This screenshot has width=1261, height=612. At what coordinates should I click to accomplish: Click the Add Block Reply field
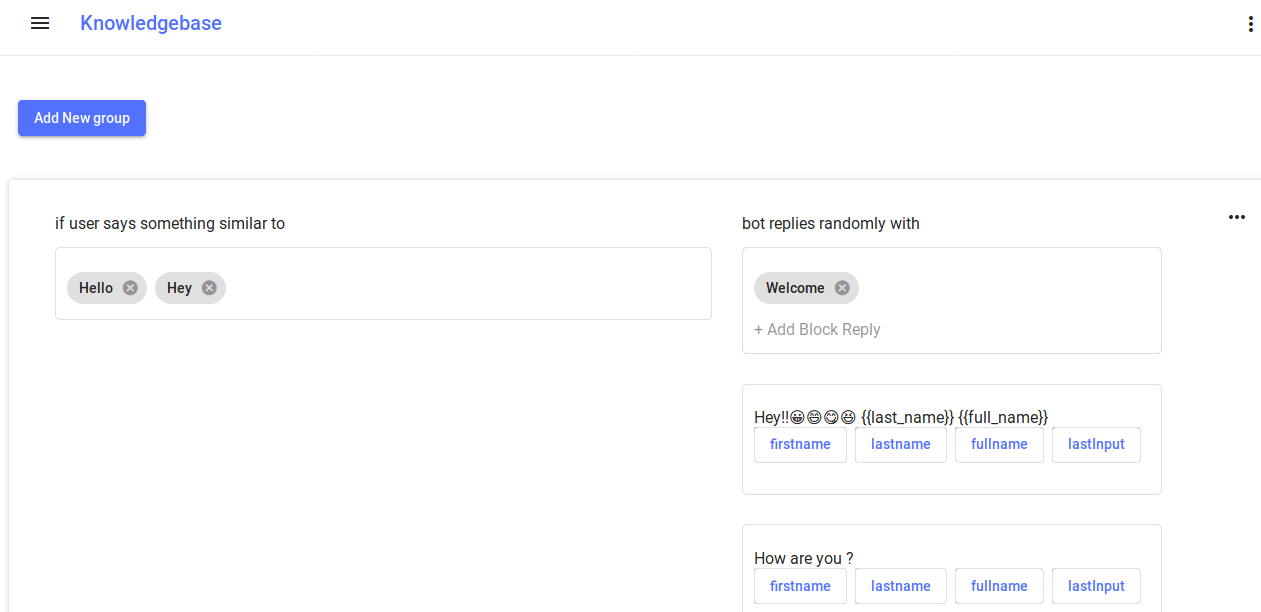(x=817, y=329)
